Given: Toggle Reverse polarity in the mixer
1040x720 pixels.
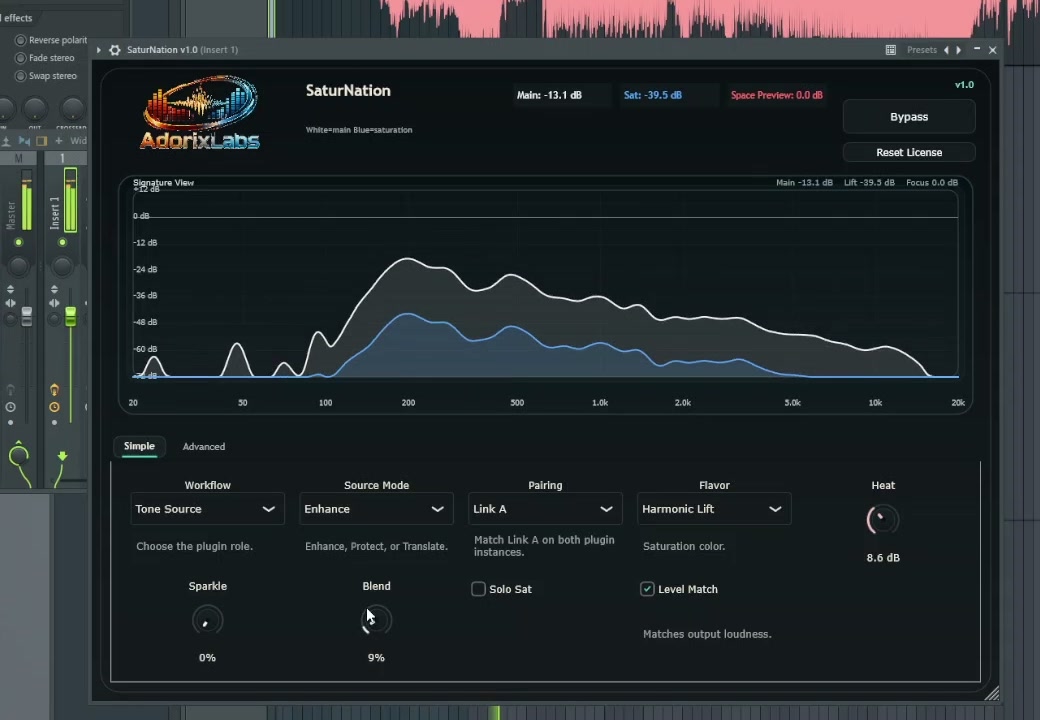Looking at the screenshot, I should (20, 40).
